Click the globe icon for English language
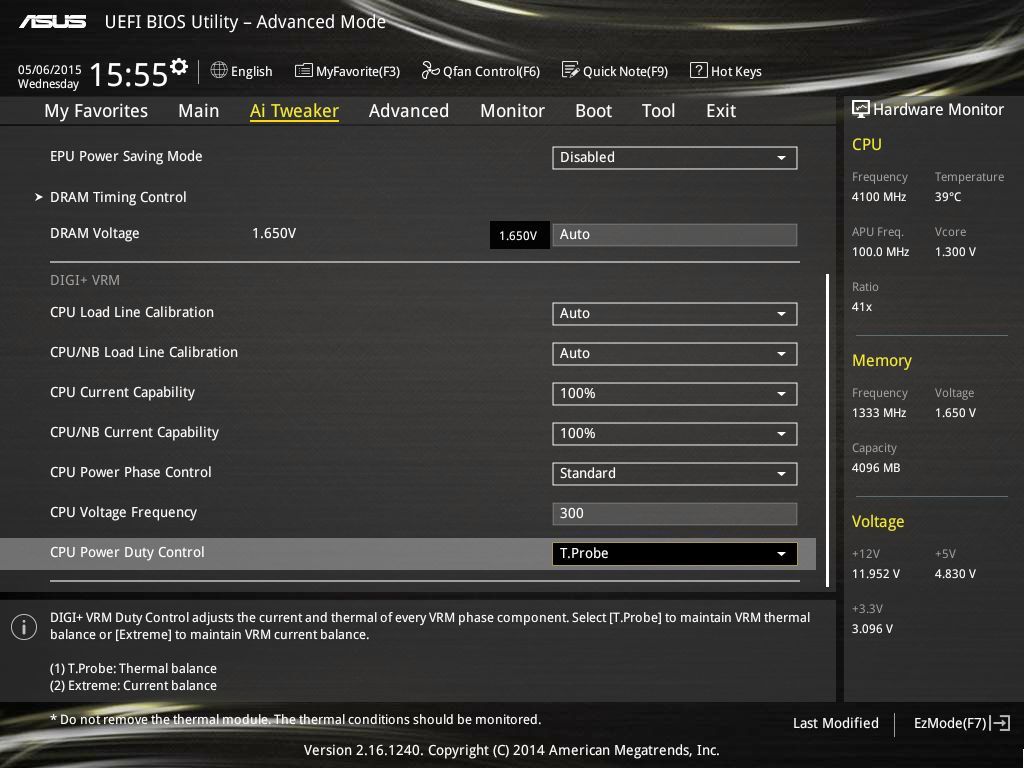Viewport: 1024px width, 768px height. coord(219,71)
